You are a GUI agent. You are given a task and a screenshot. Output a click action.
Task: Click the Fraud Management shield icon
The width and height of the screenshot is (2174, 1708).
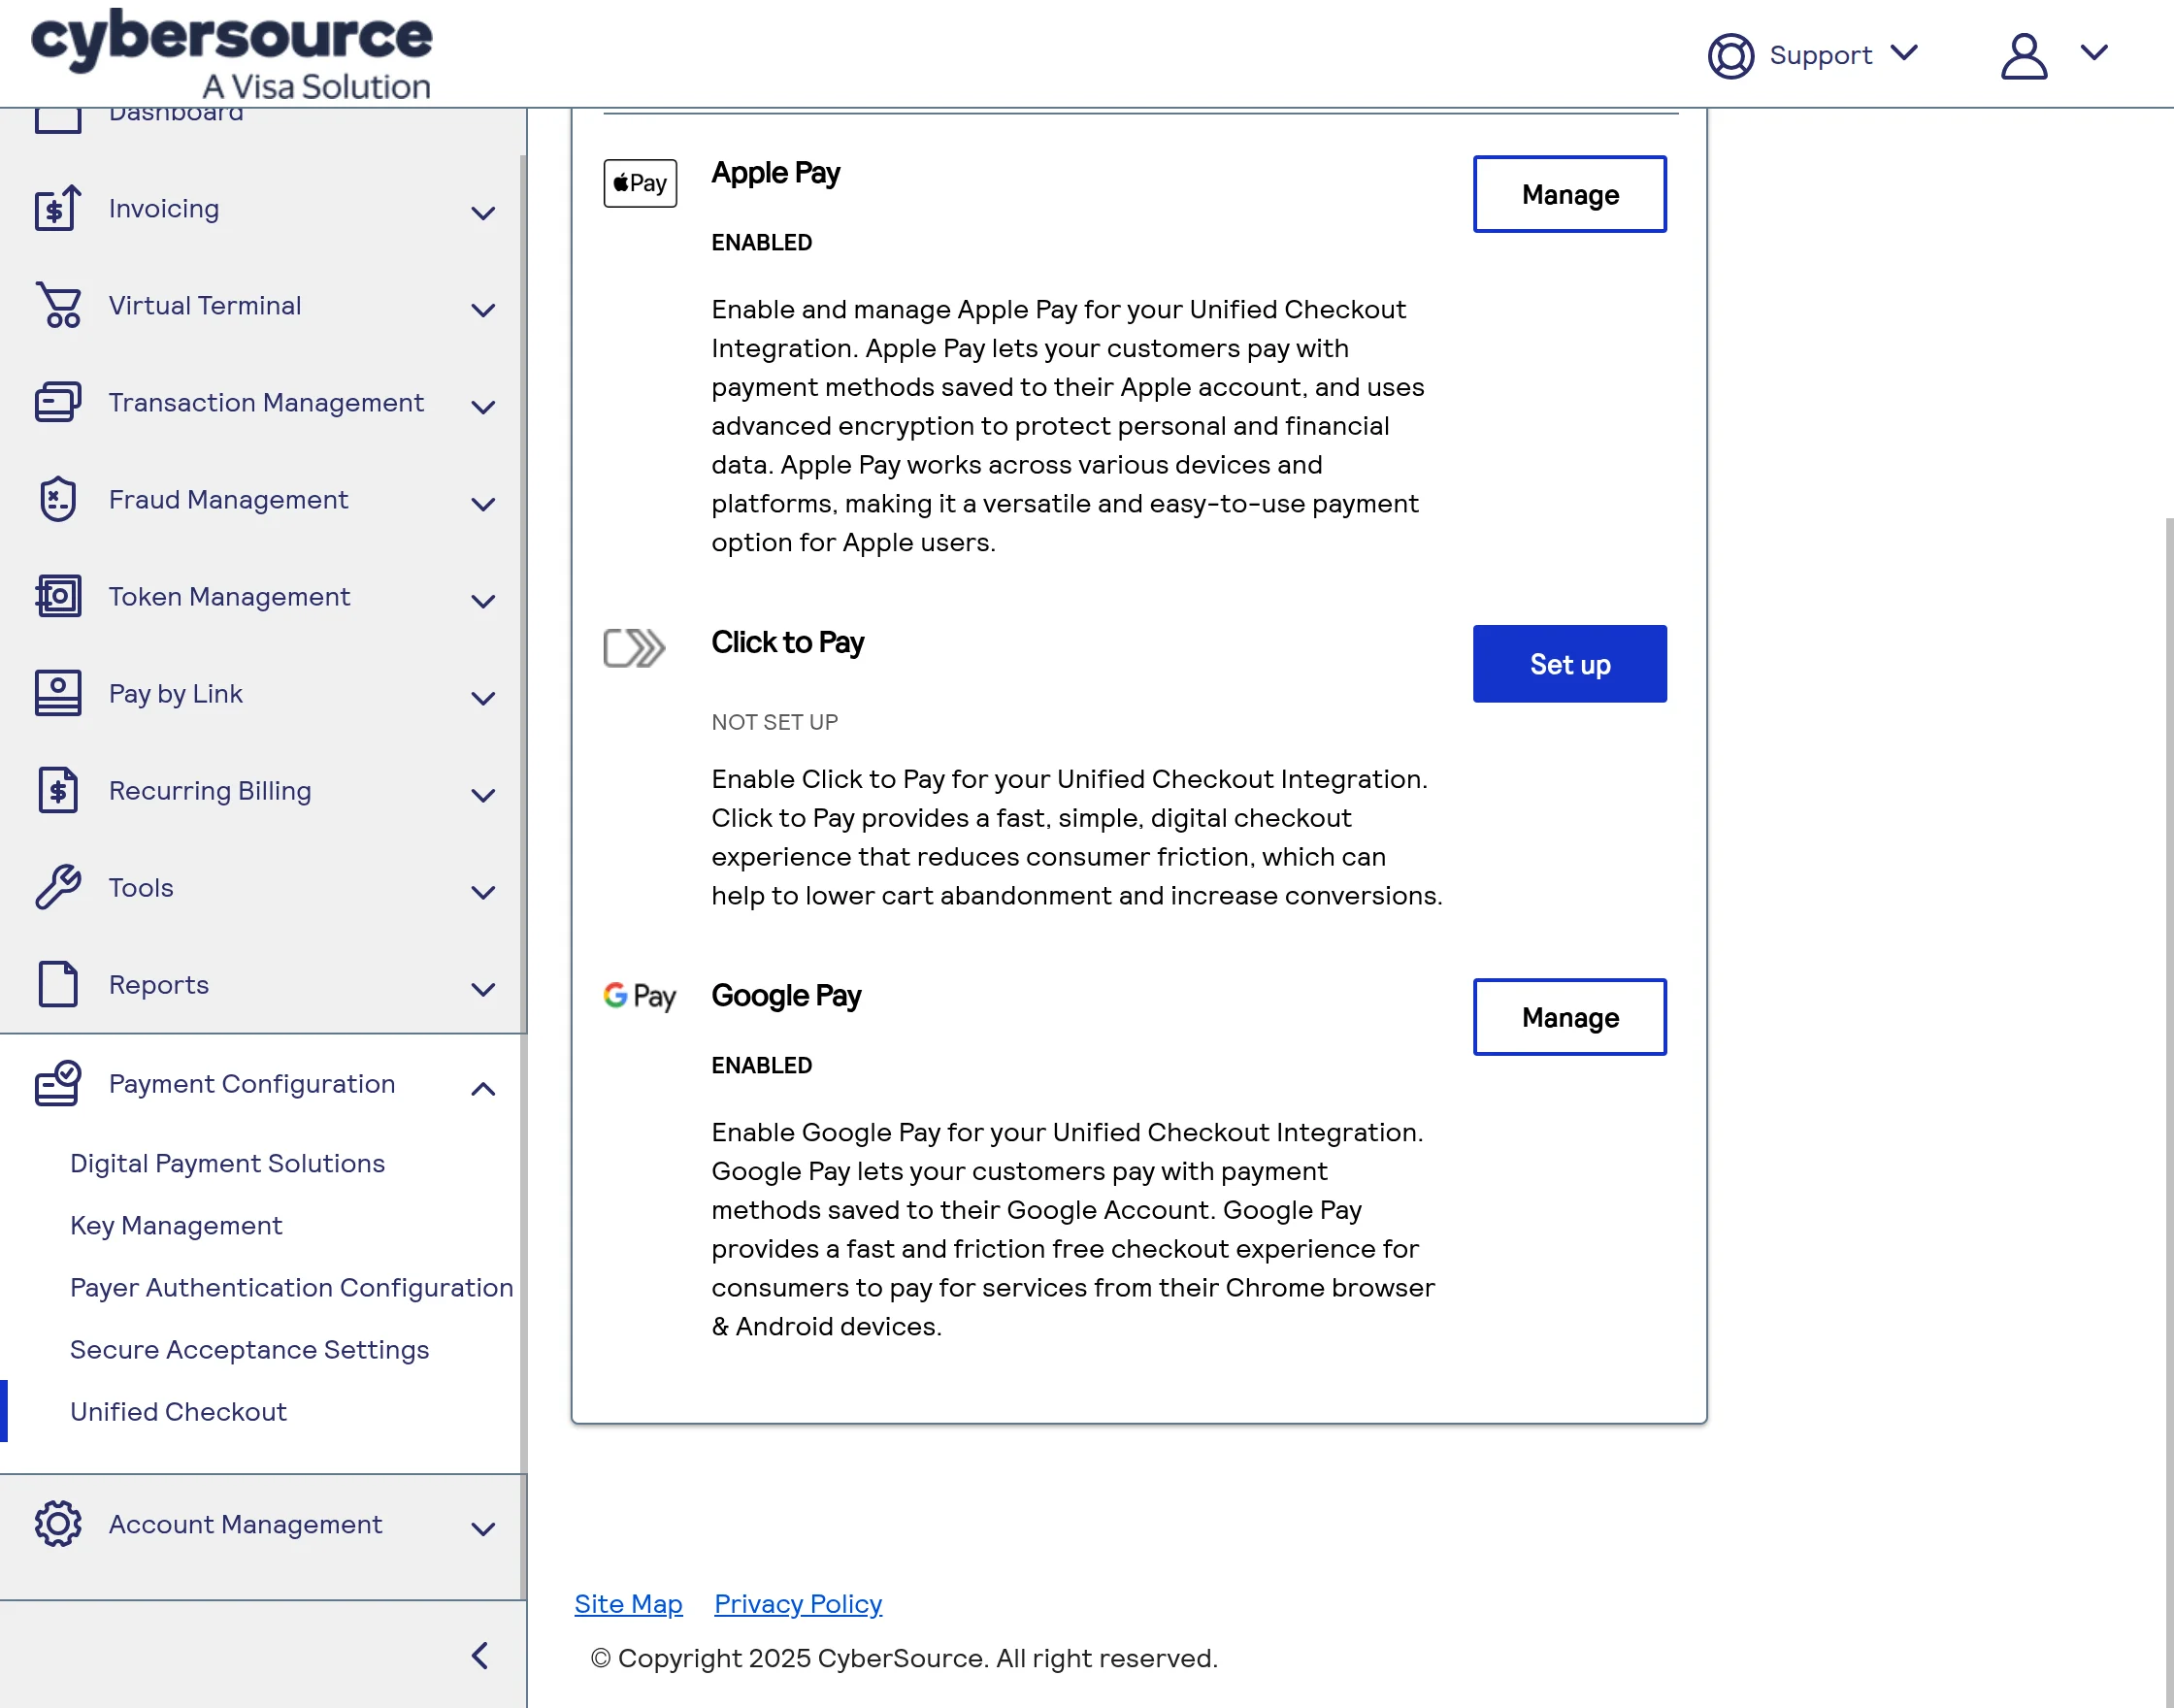coord(58,499)
